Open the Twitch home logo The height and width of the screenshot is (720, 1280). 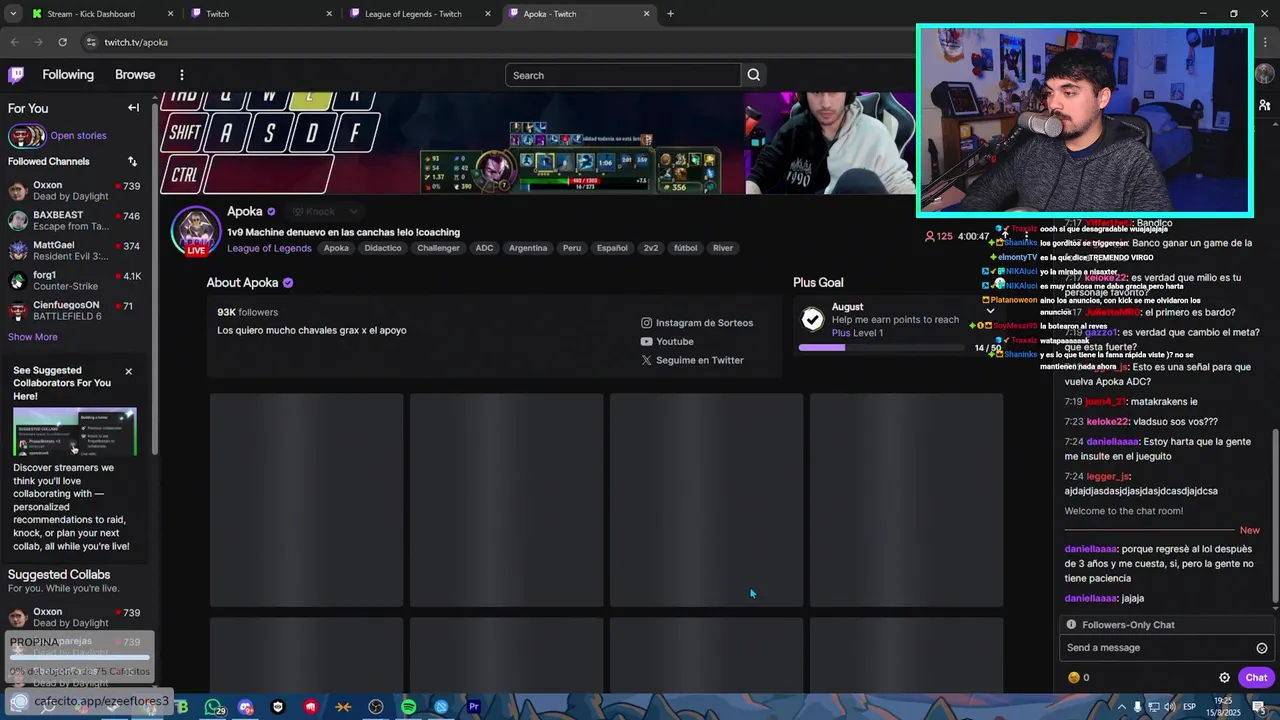[x=16, y=75]
